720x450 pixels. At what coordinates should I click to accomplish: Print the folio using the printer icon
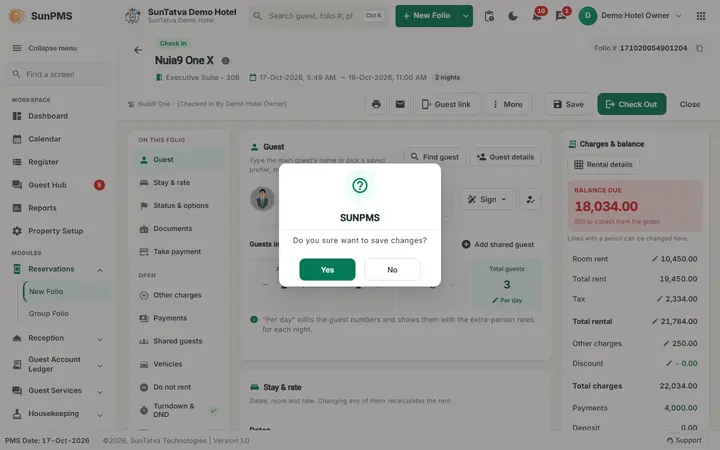coord(376,104)
